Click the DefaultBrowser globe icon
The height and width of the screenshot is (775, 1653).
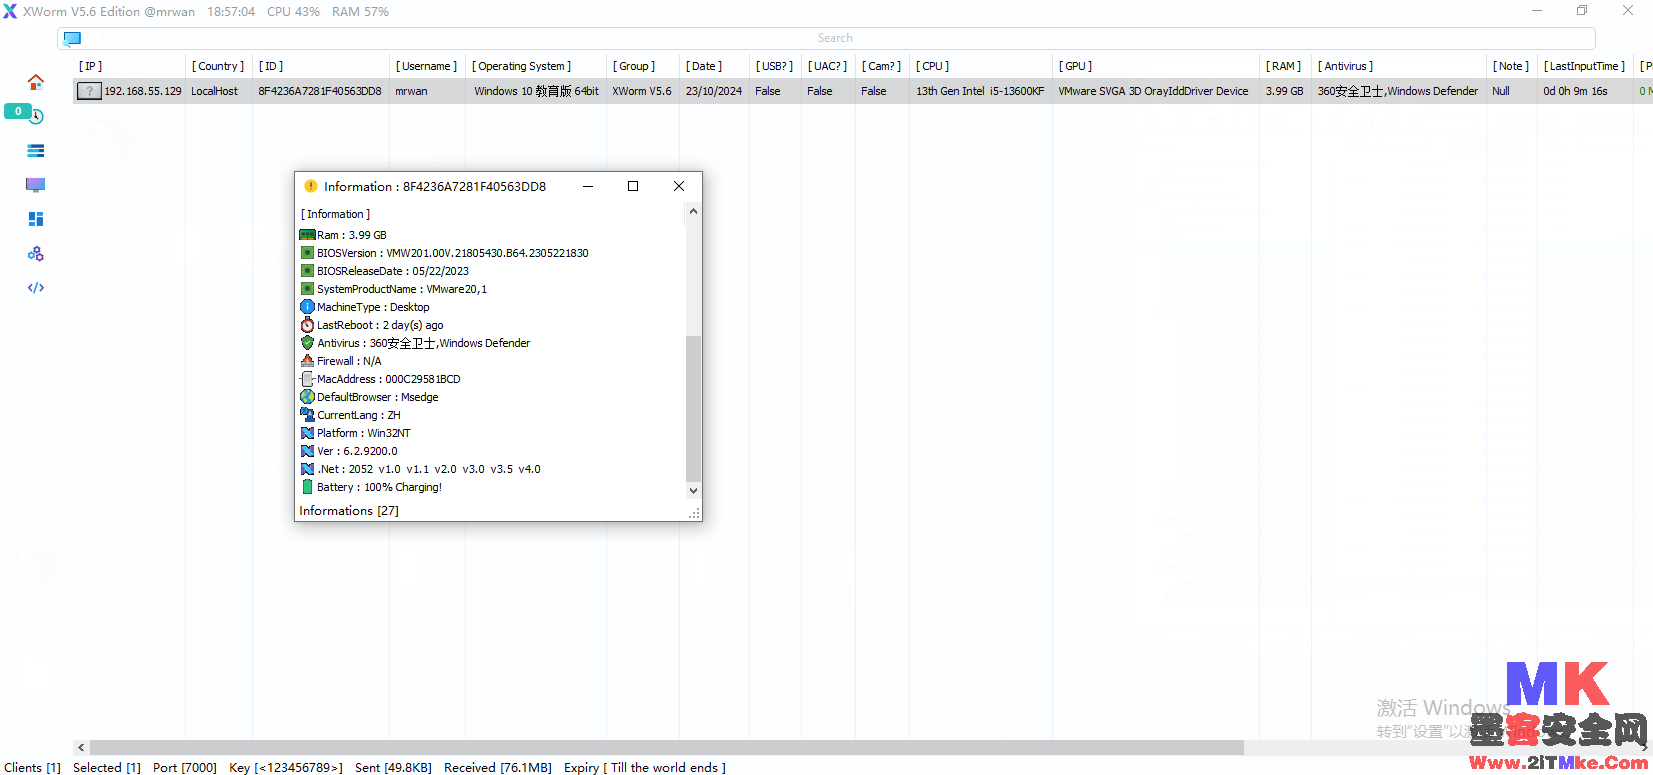coord(308,397)
